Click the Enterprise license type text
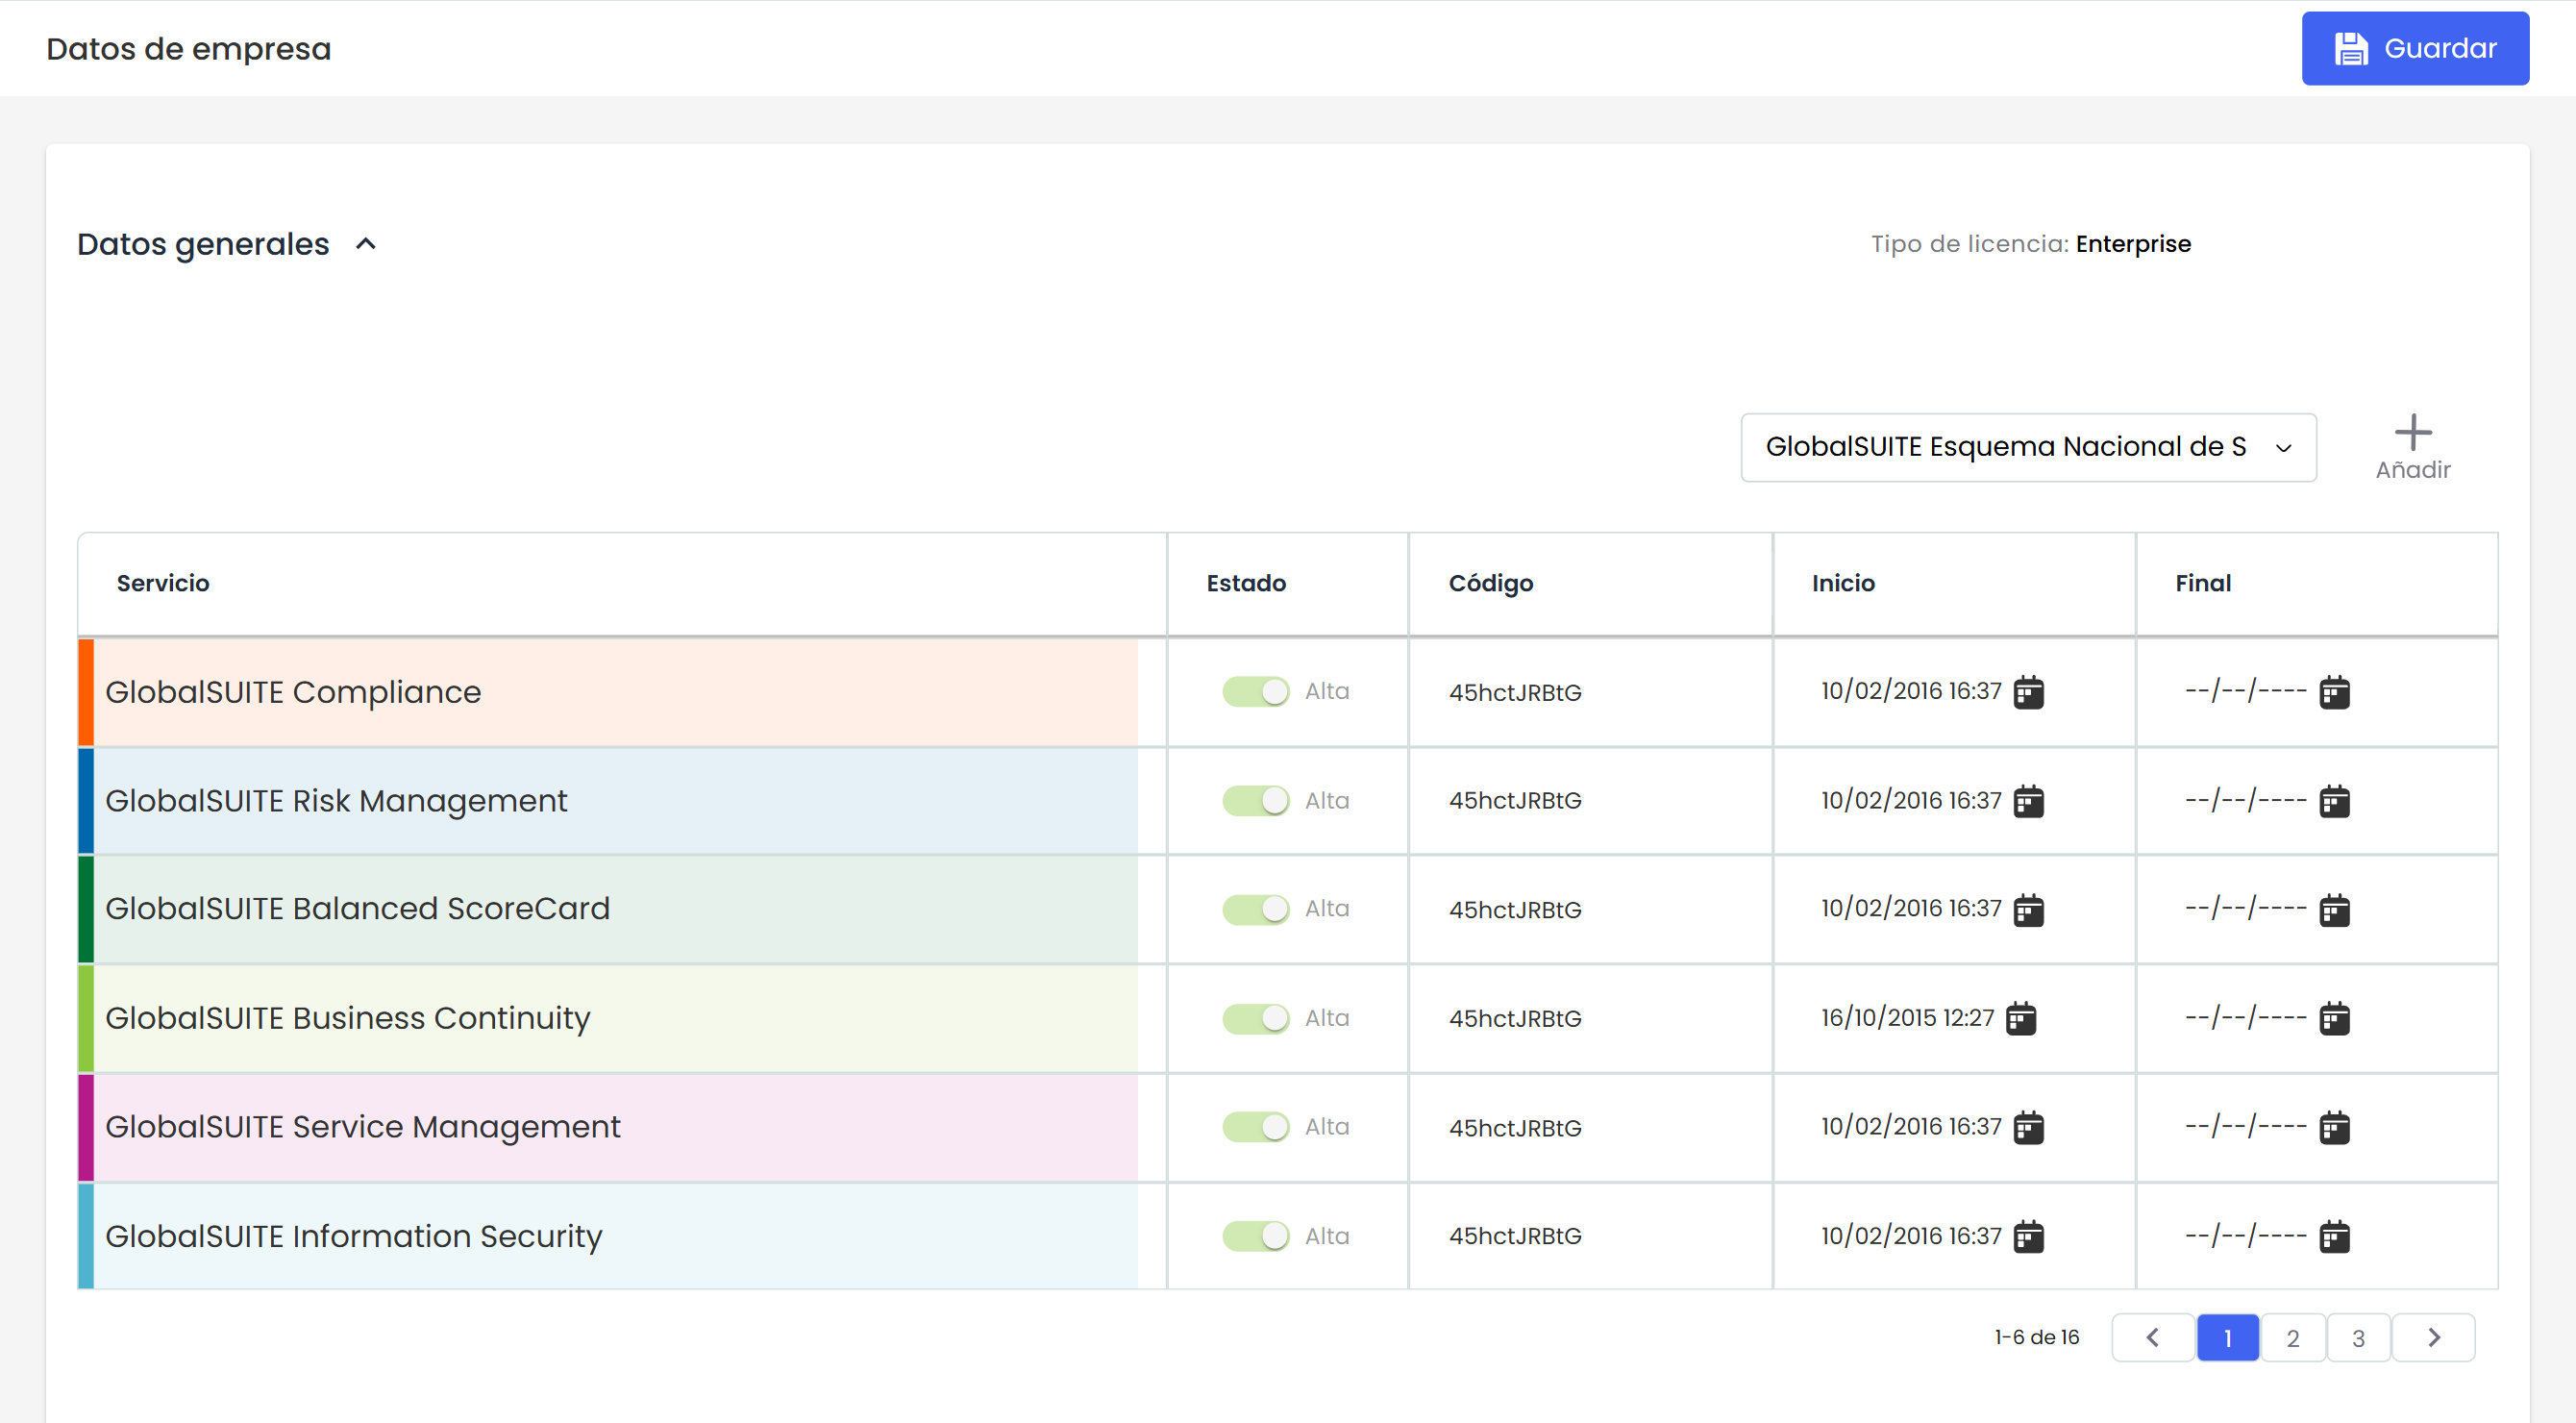 pos(2133,244)
